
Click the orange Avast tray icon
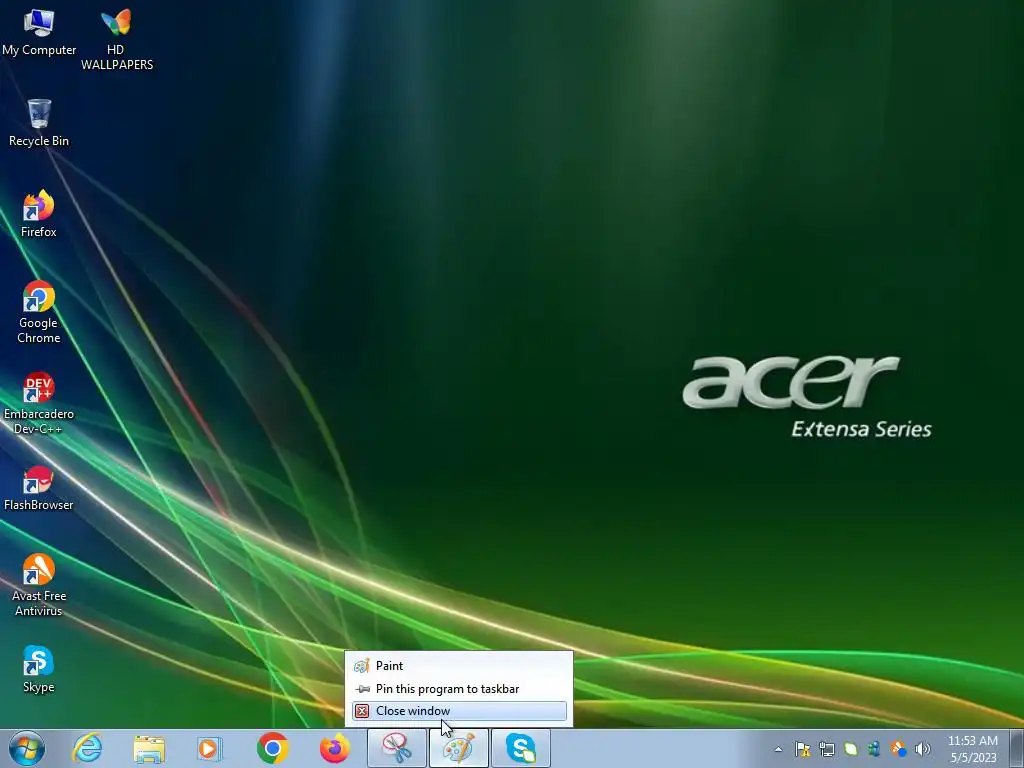899,749
